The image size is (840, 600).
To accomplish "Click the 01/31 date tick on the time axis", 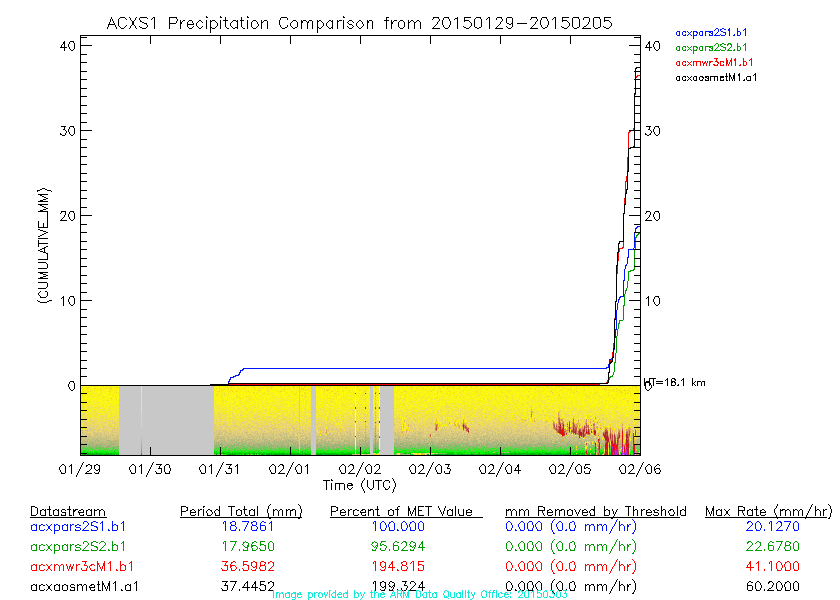I will 220,468.
